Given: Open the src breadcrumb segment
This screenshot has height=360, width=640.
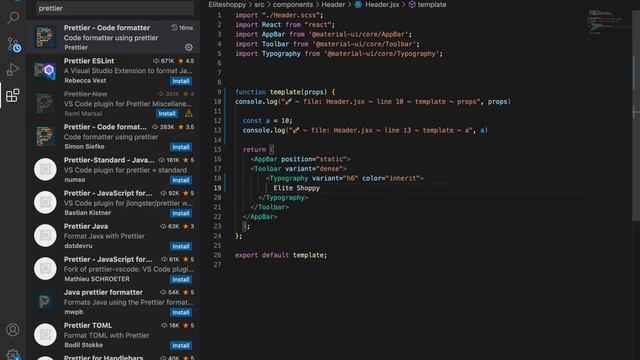Looking at the screenshot, I should pos(259,4).
